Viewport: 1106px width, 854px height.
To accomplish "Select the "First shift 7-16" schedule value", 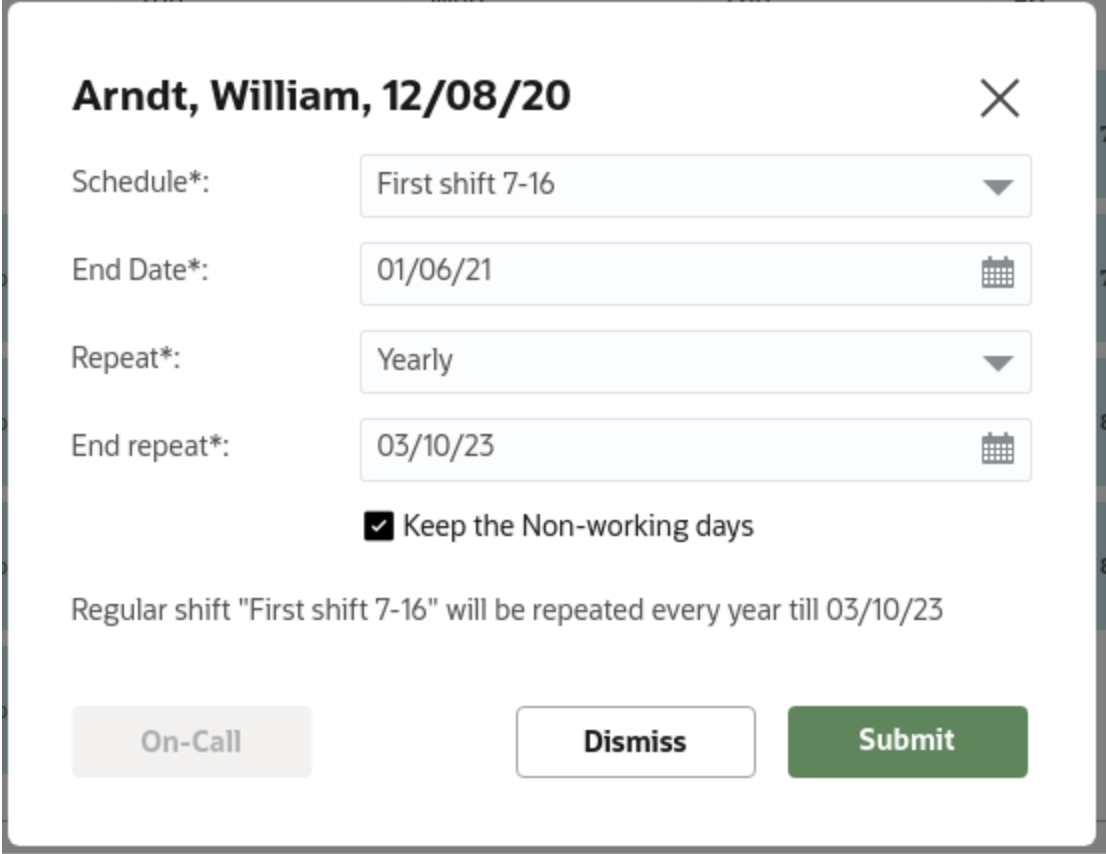I will (465, 185).
